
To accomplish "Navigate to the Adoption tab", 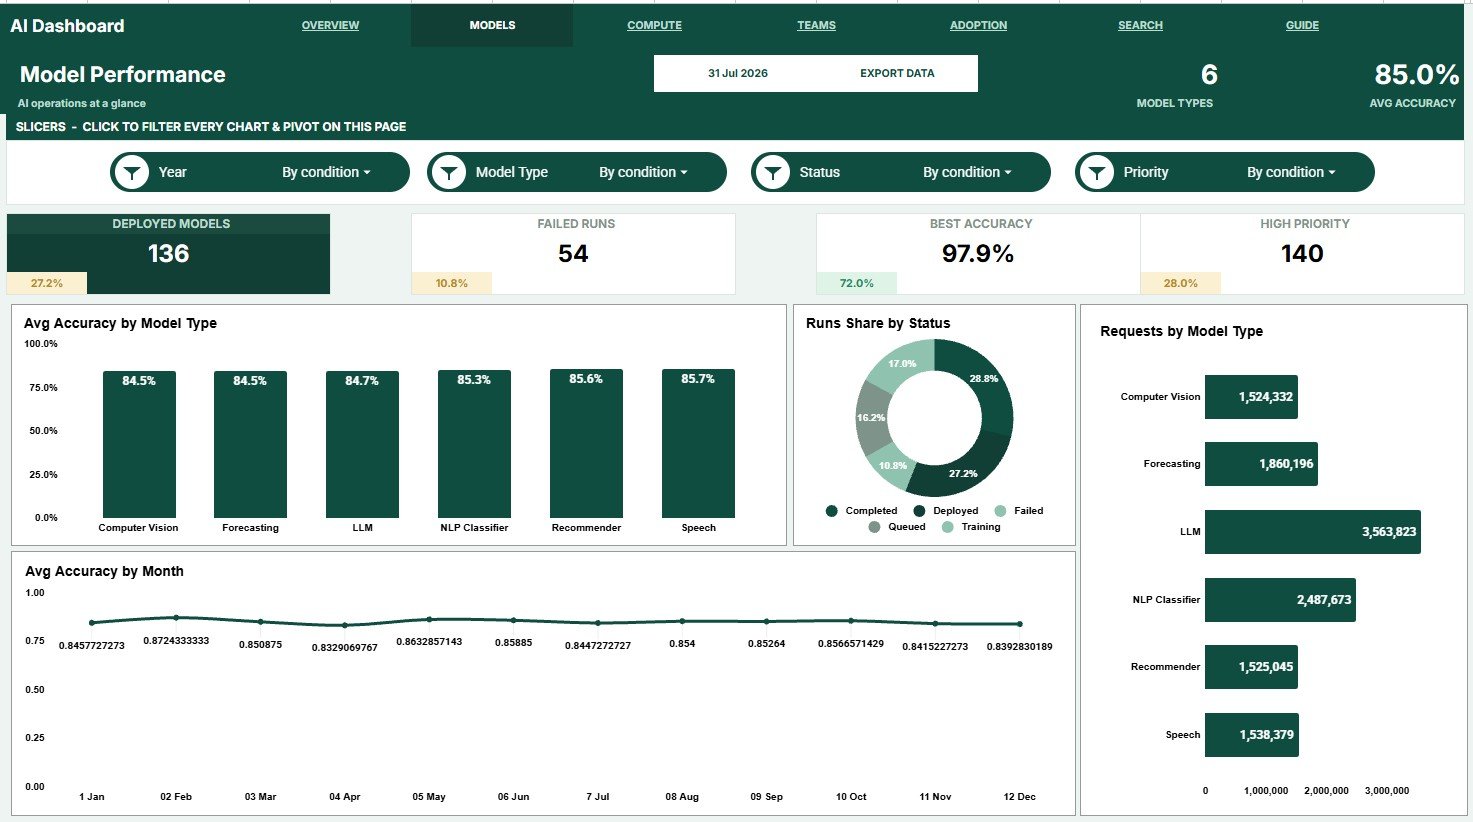I will (978, 25).
